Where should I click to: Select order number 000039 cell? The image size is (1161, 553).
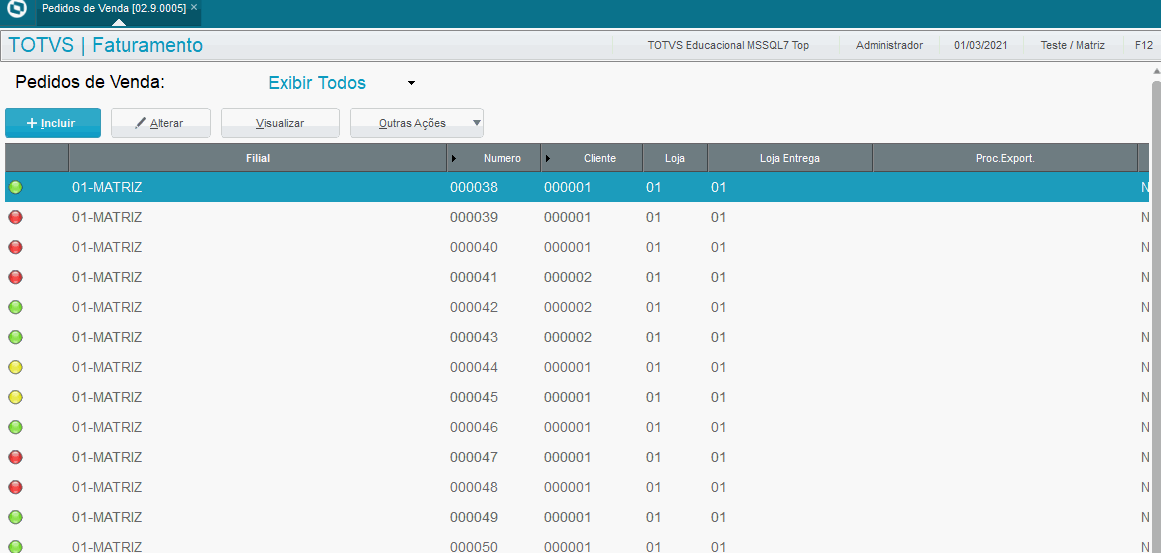[474, 218]
